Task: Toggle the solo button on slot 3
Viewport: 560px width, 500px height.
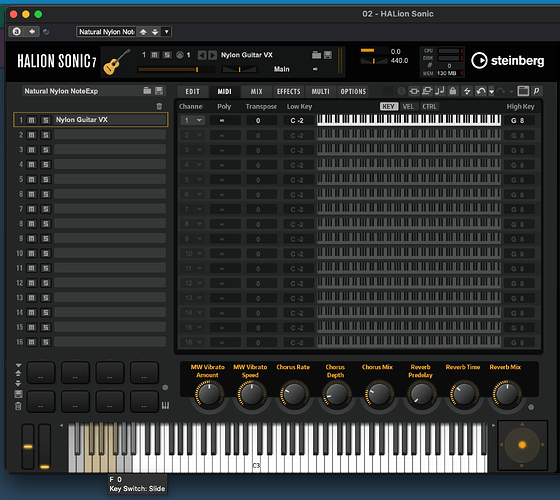Action: pyautogui.click(x=45, y=150)
